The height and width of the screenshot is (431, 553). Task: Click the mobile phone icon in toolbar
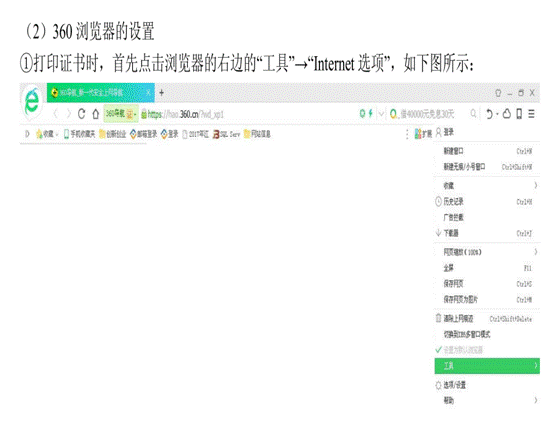[x=519, y=114]
